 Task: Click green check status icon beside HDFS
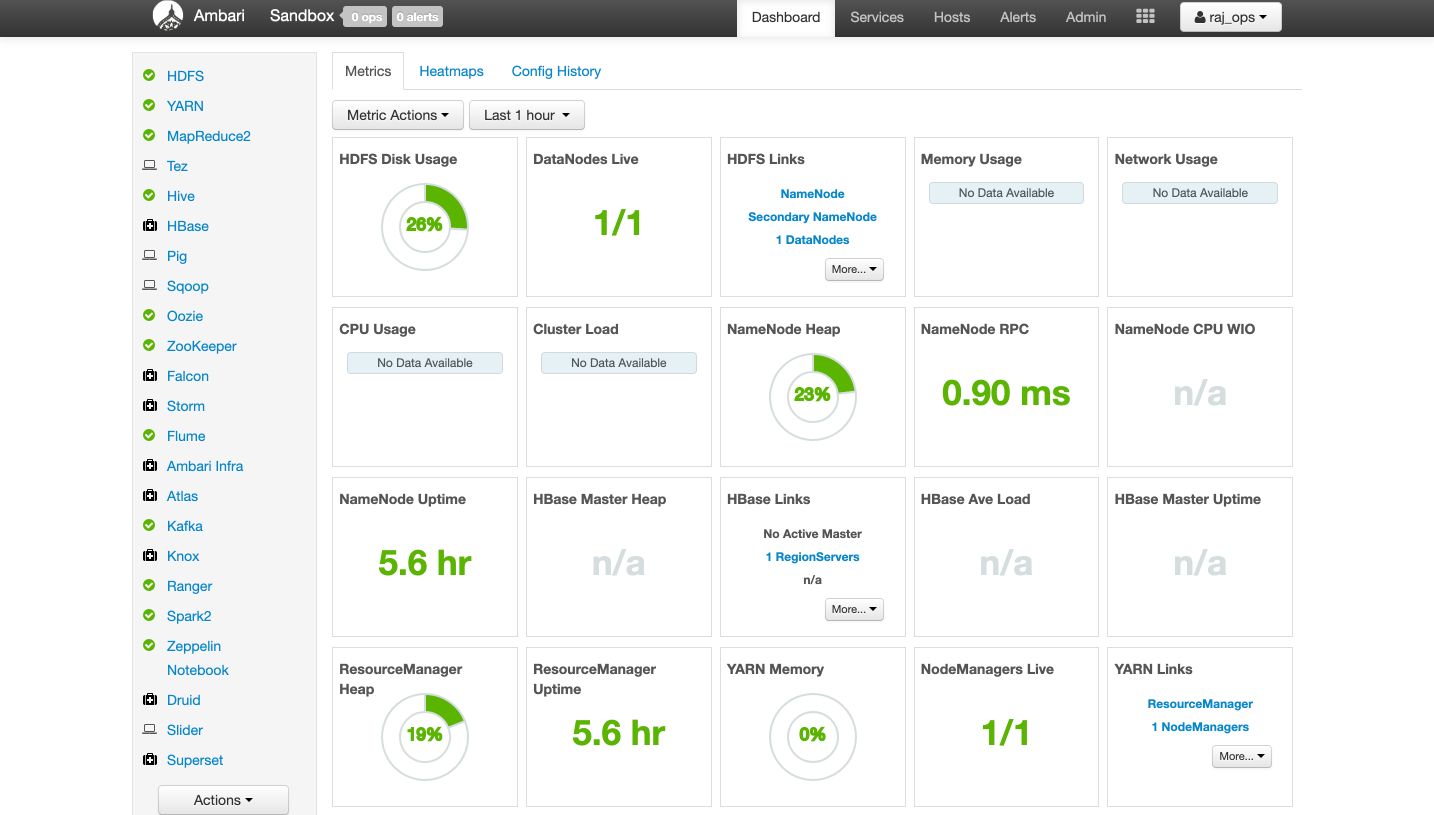[x=149, y=75]
